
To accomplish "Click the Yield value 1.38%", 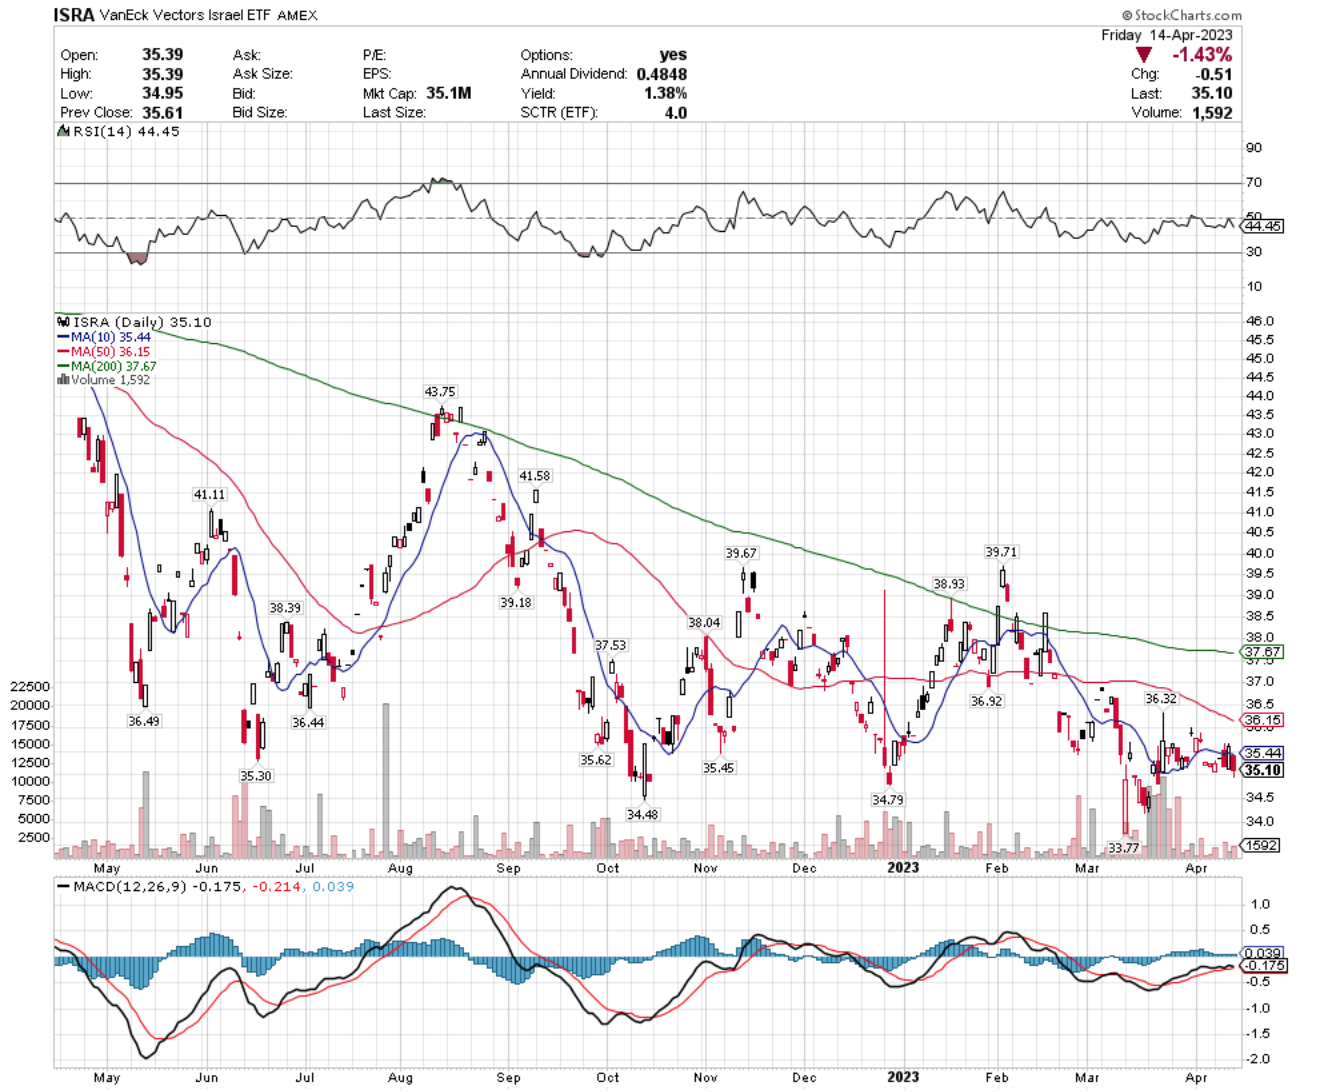I will pyautogui.click(x=666, y=93).
